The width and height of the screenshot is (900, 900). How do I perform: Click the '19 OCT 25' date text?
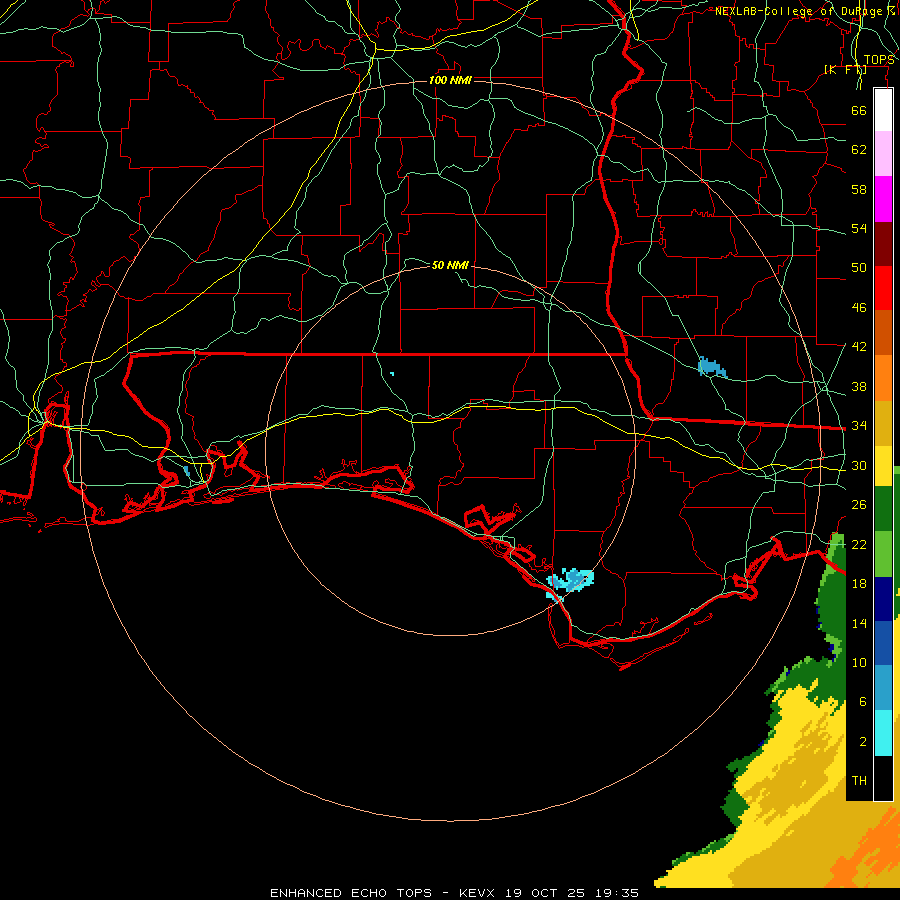(545, 893)
